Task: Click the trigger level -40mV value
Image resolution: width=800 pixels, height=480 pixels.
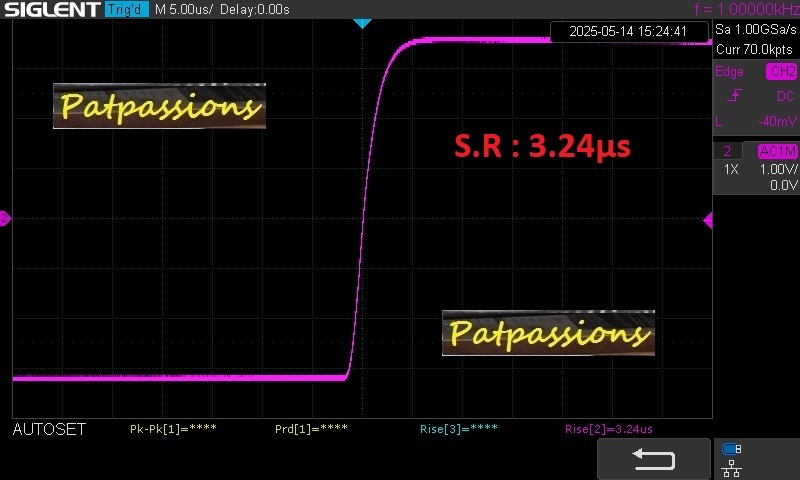Action: point(774,121)
